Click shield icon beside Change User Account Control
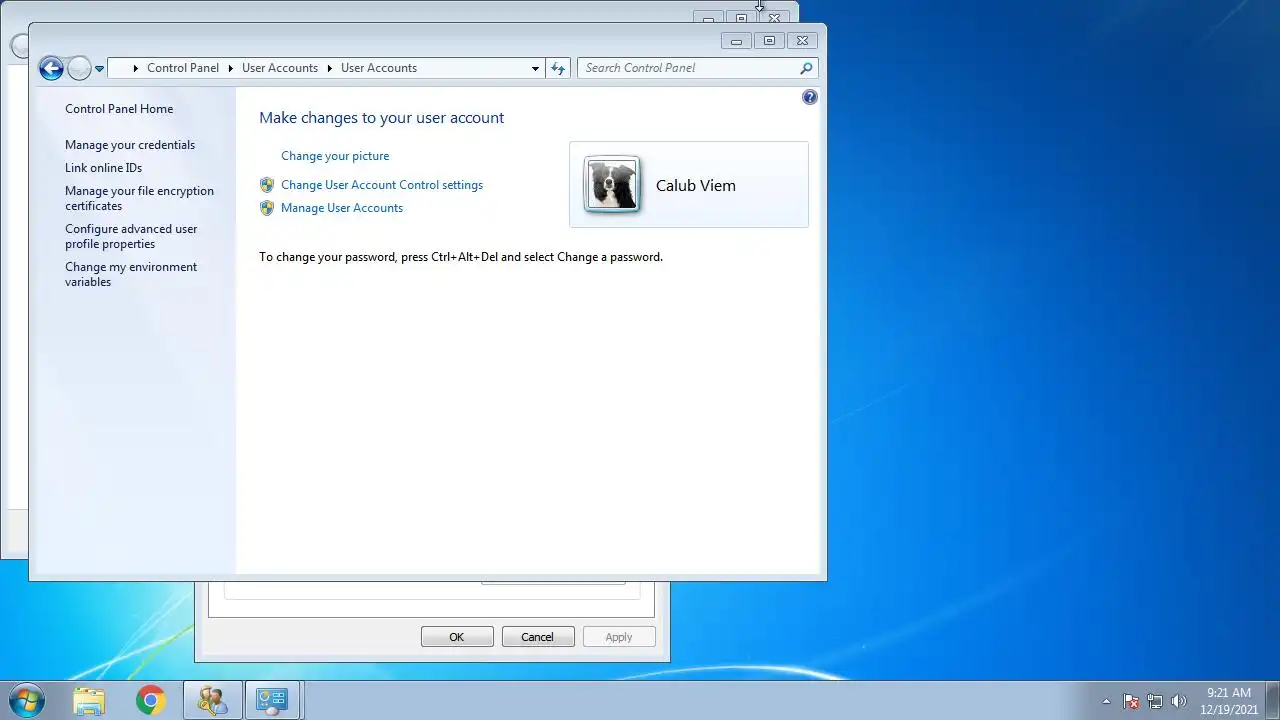This screenshot has height=720, width=1280. pyautogui.click(x=267, y=185)
